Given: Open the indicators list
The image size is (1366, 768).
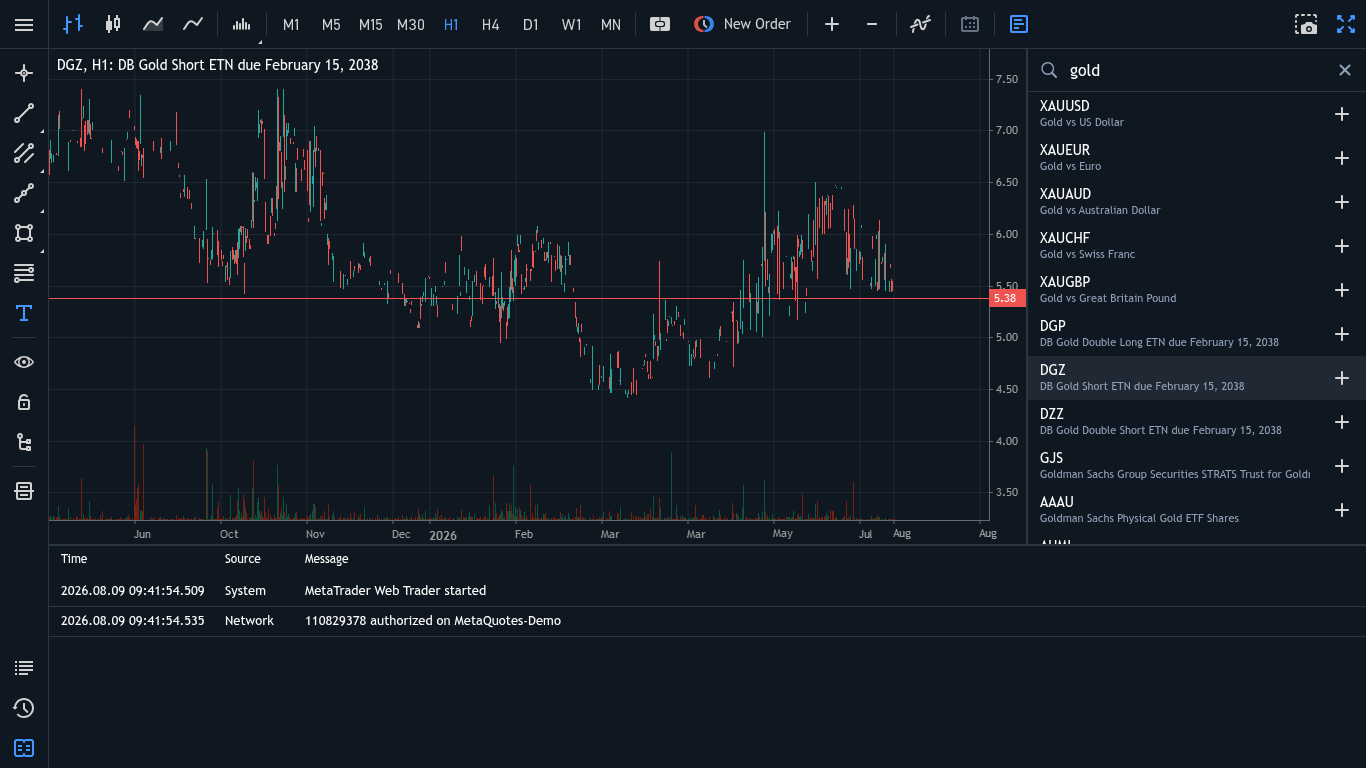Looking at the screenshot, I should point(921,24).
